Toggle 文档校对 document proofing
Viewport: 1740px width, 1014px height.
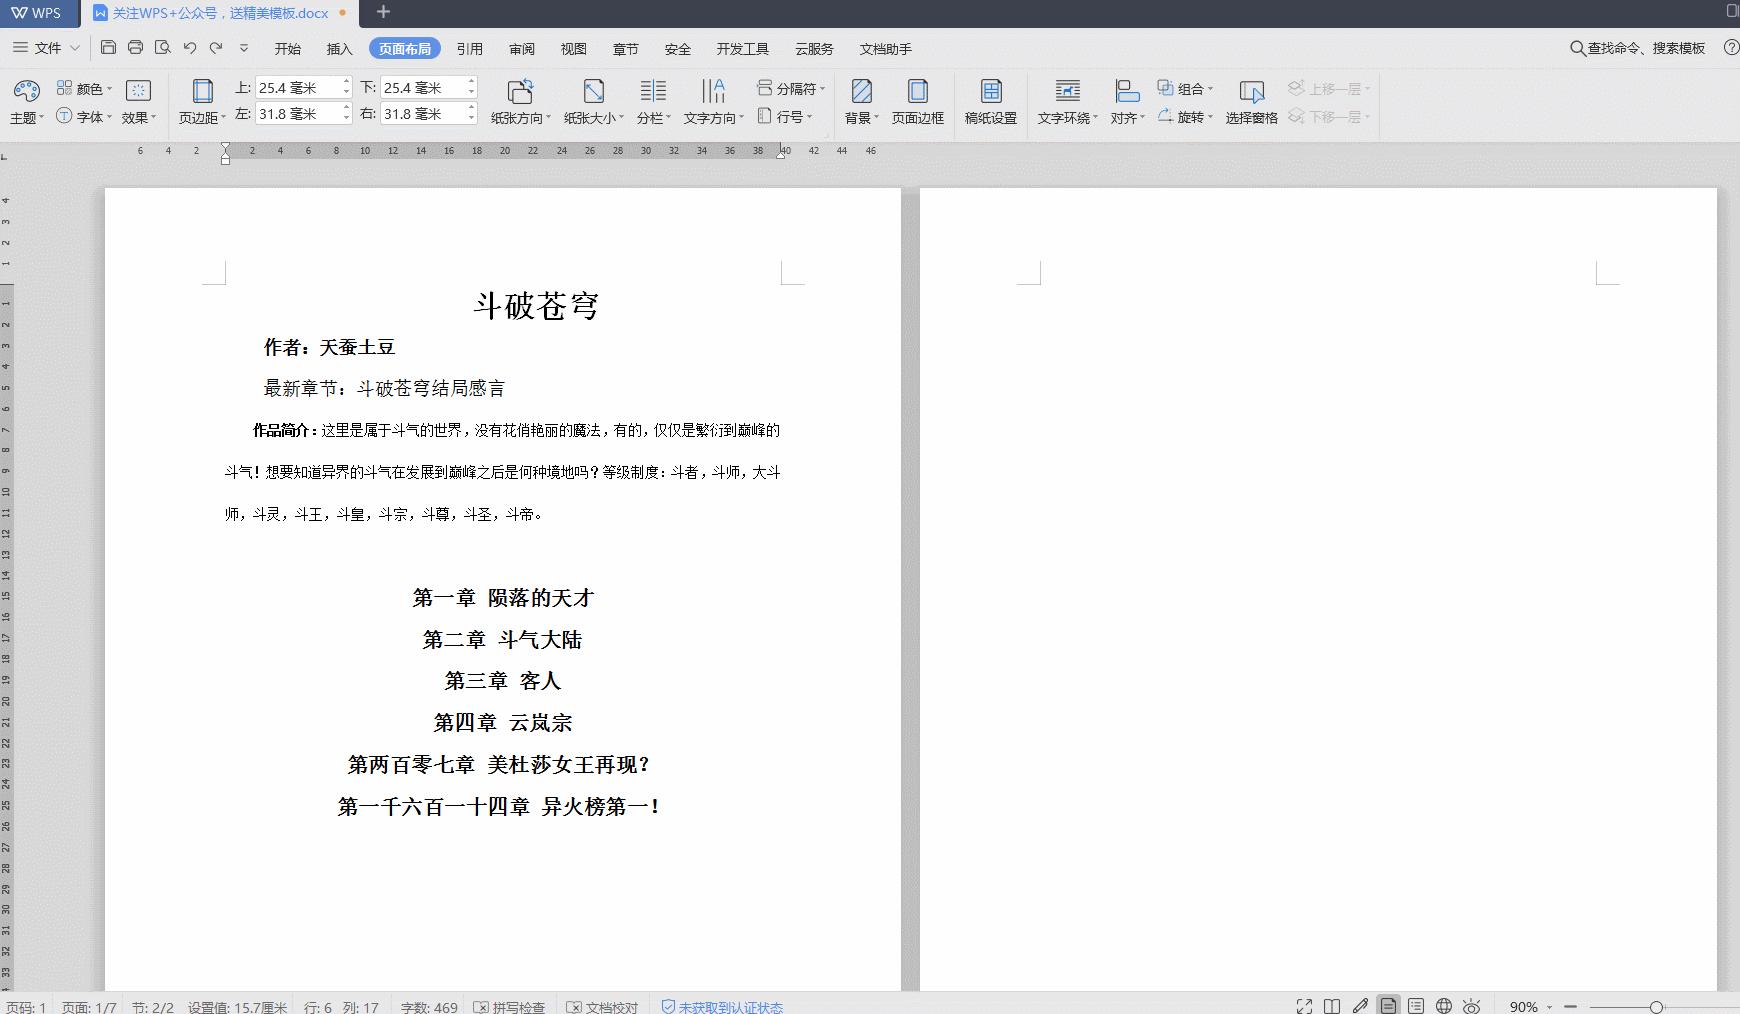[602, 1006]
